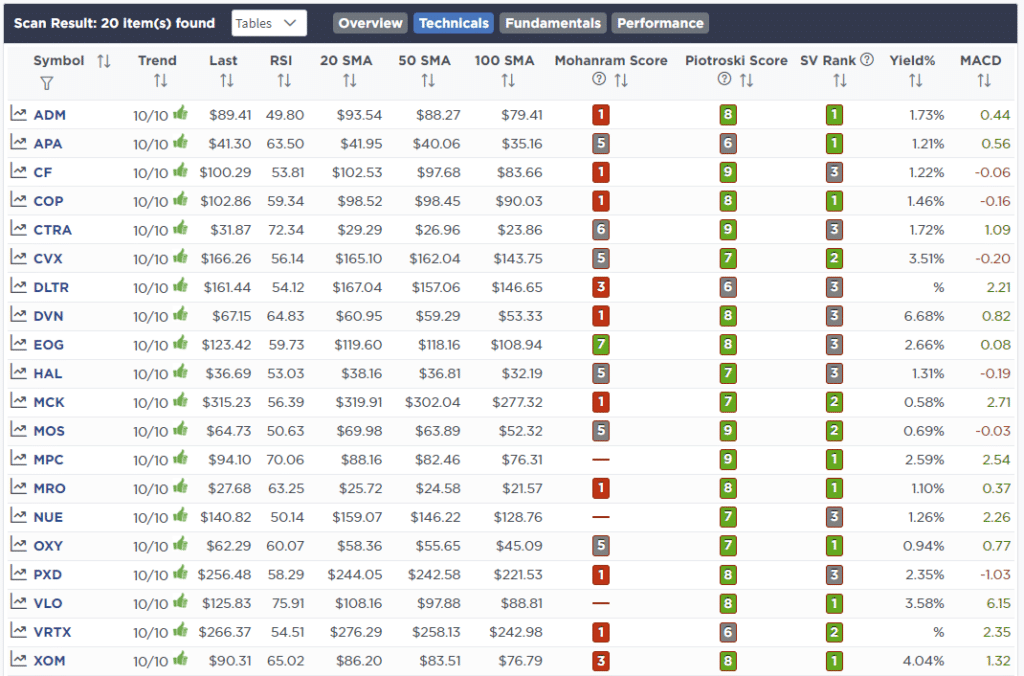The width and height of the screenshot is (1024, 676).
Task: Open the chart icon for DVN
Action: (x=18, y=315)
